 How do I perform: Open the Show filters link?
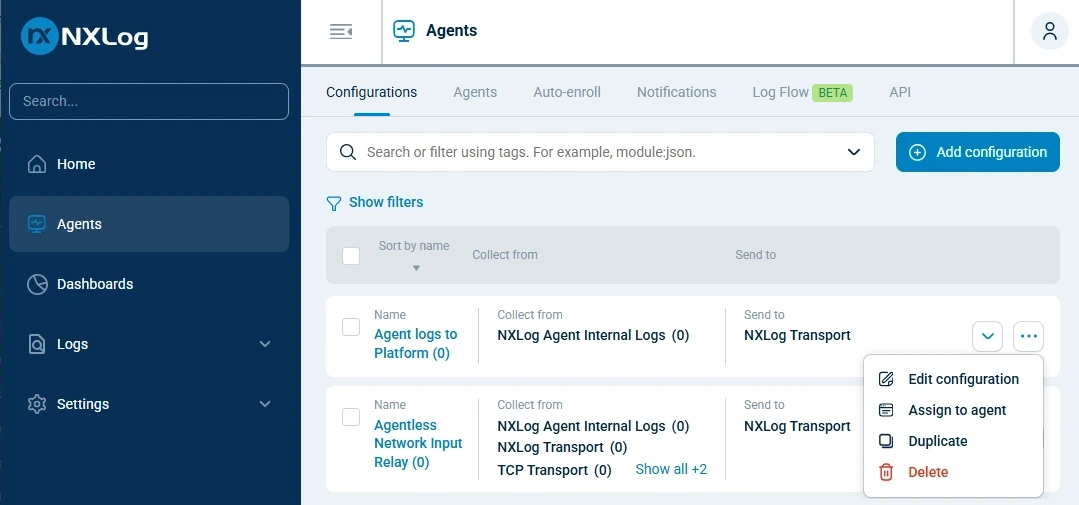point(385,202)
